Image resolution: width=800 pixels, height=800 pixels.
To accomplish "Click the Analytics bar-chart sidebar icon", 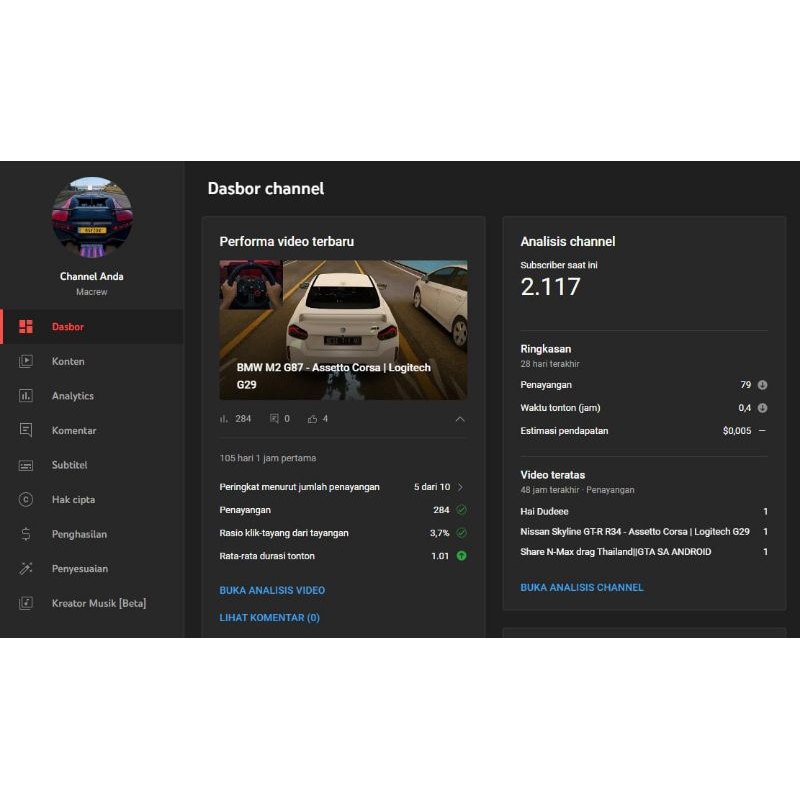I will tap(29, 396).
